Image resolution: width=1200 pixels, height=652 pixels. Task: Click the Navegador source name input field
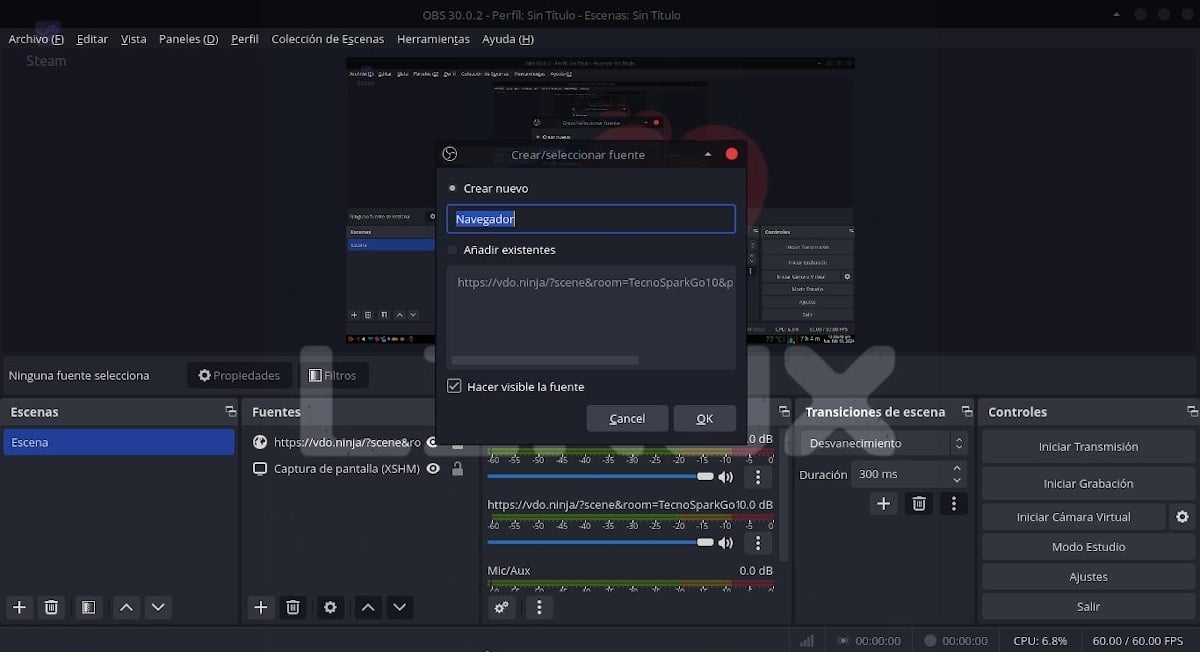pyautogui.click(x=591, y=219)
